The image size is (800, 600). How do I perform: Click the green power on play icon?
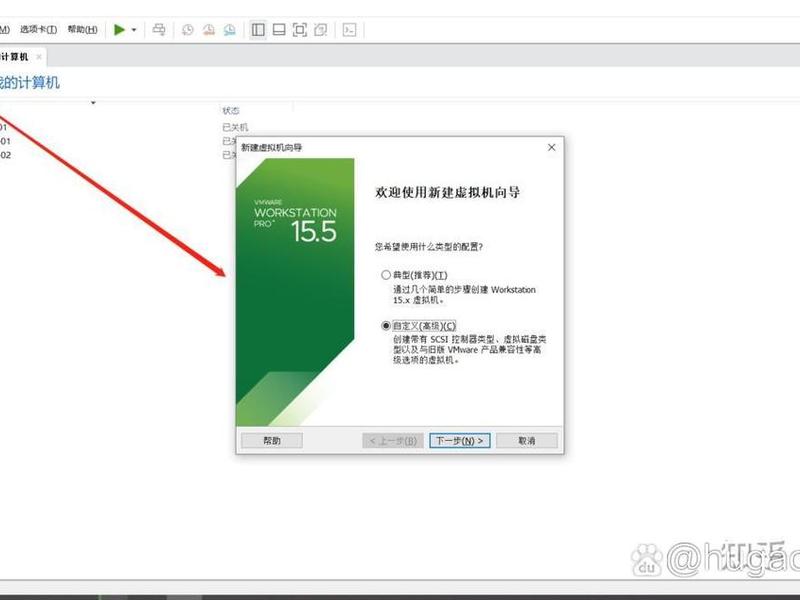[x=119, y=30]
